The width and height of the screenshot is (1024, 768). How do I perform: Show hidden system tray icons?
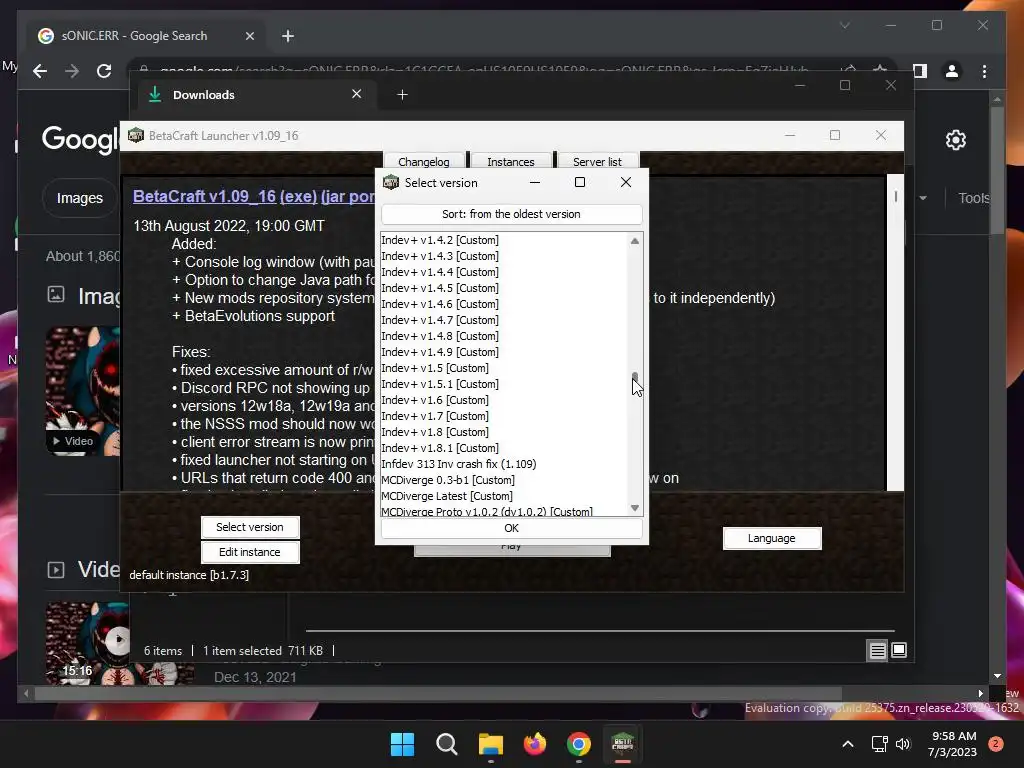pos(848,744)
